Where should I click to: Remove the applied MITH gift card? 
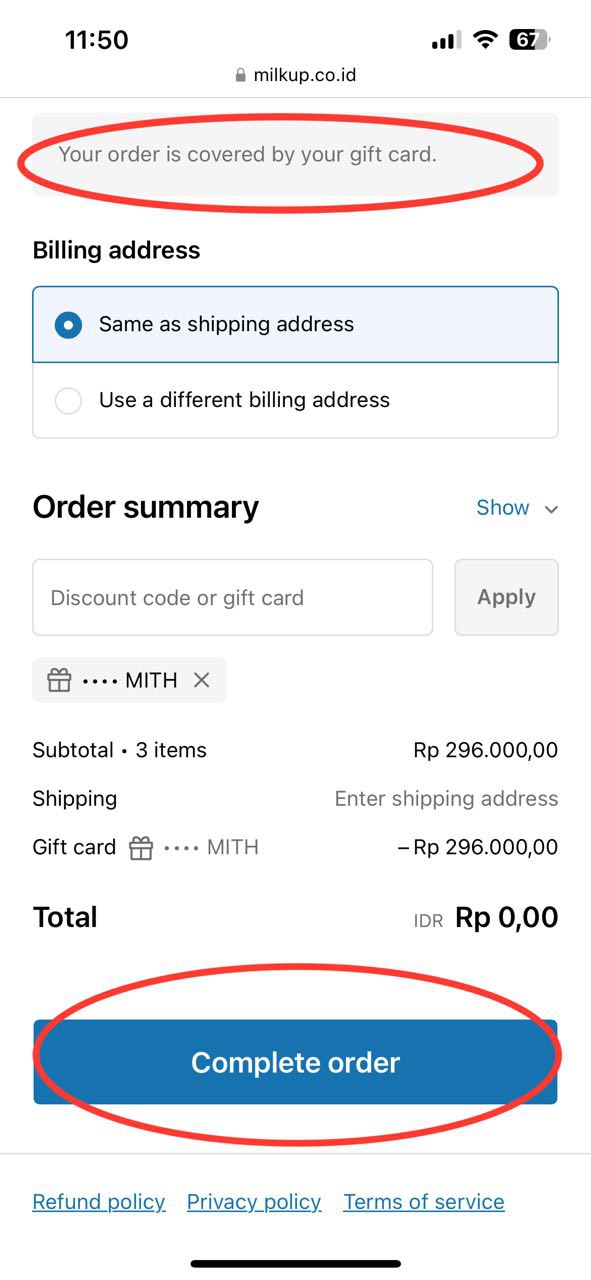point(201,680)
